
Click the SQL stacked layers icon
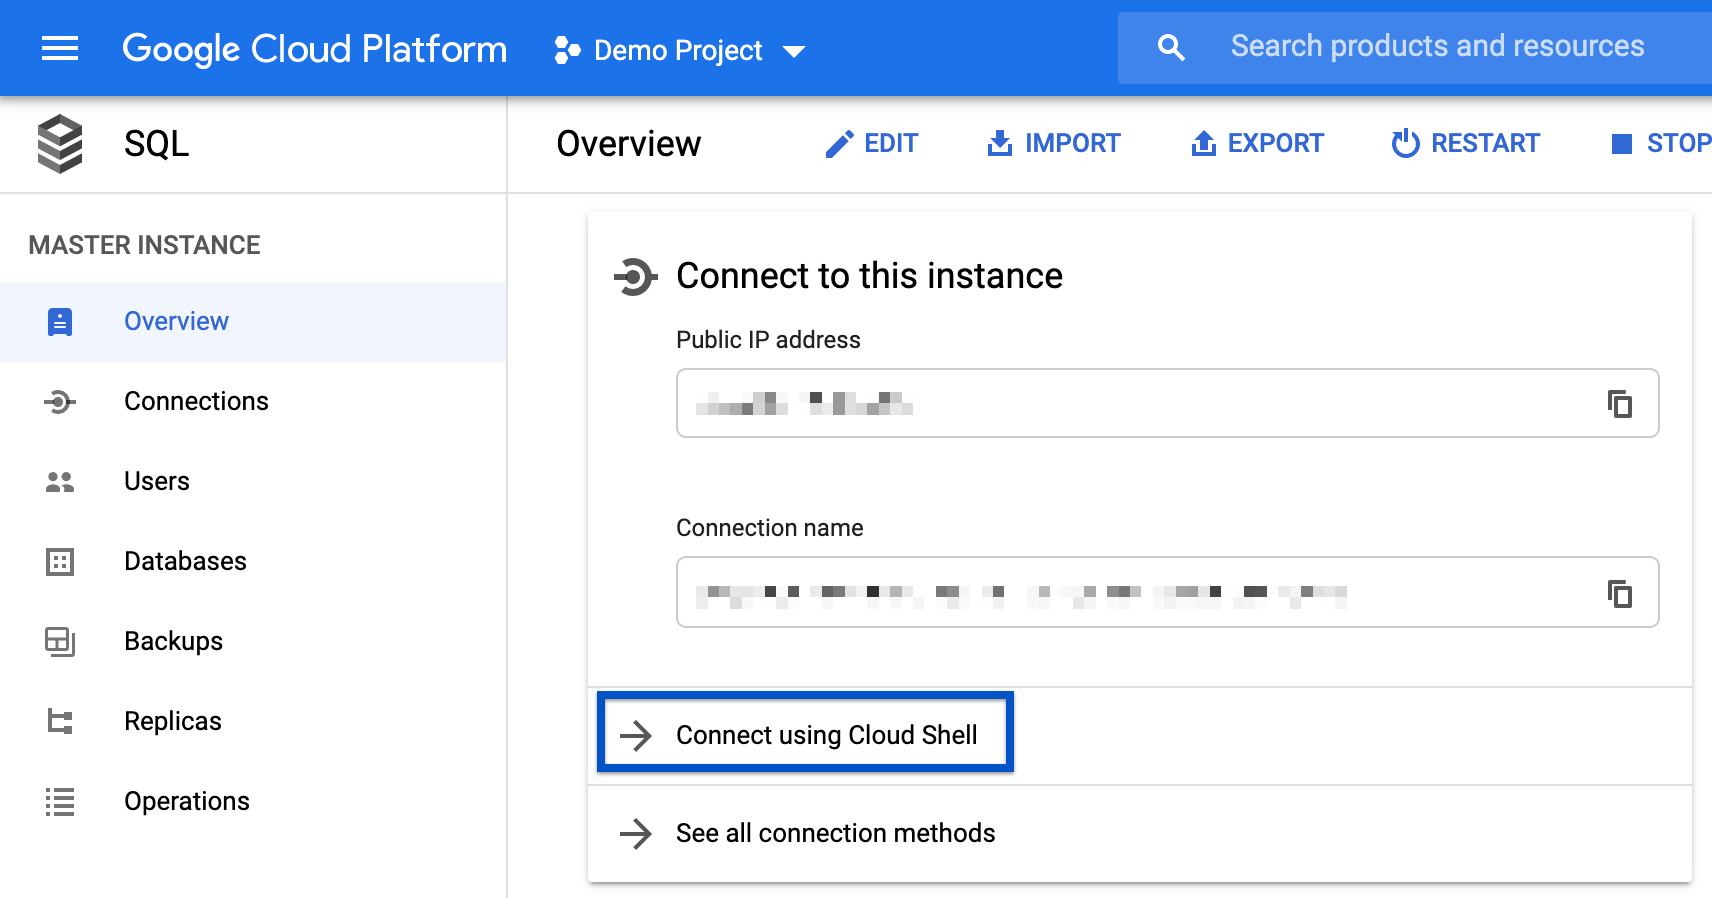click(60, 144)
